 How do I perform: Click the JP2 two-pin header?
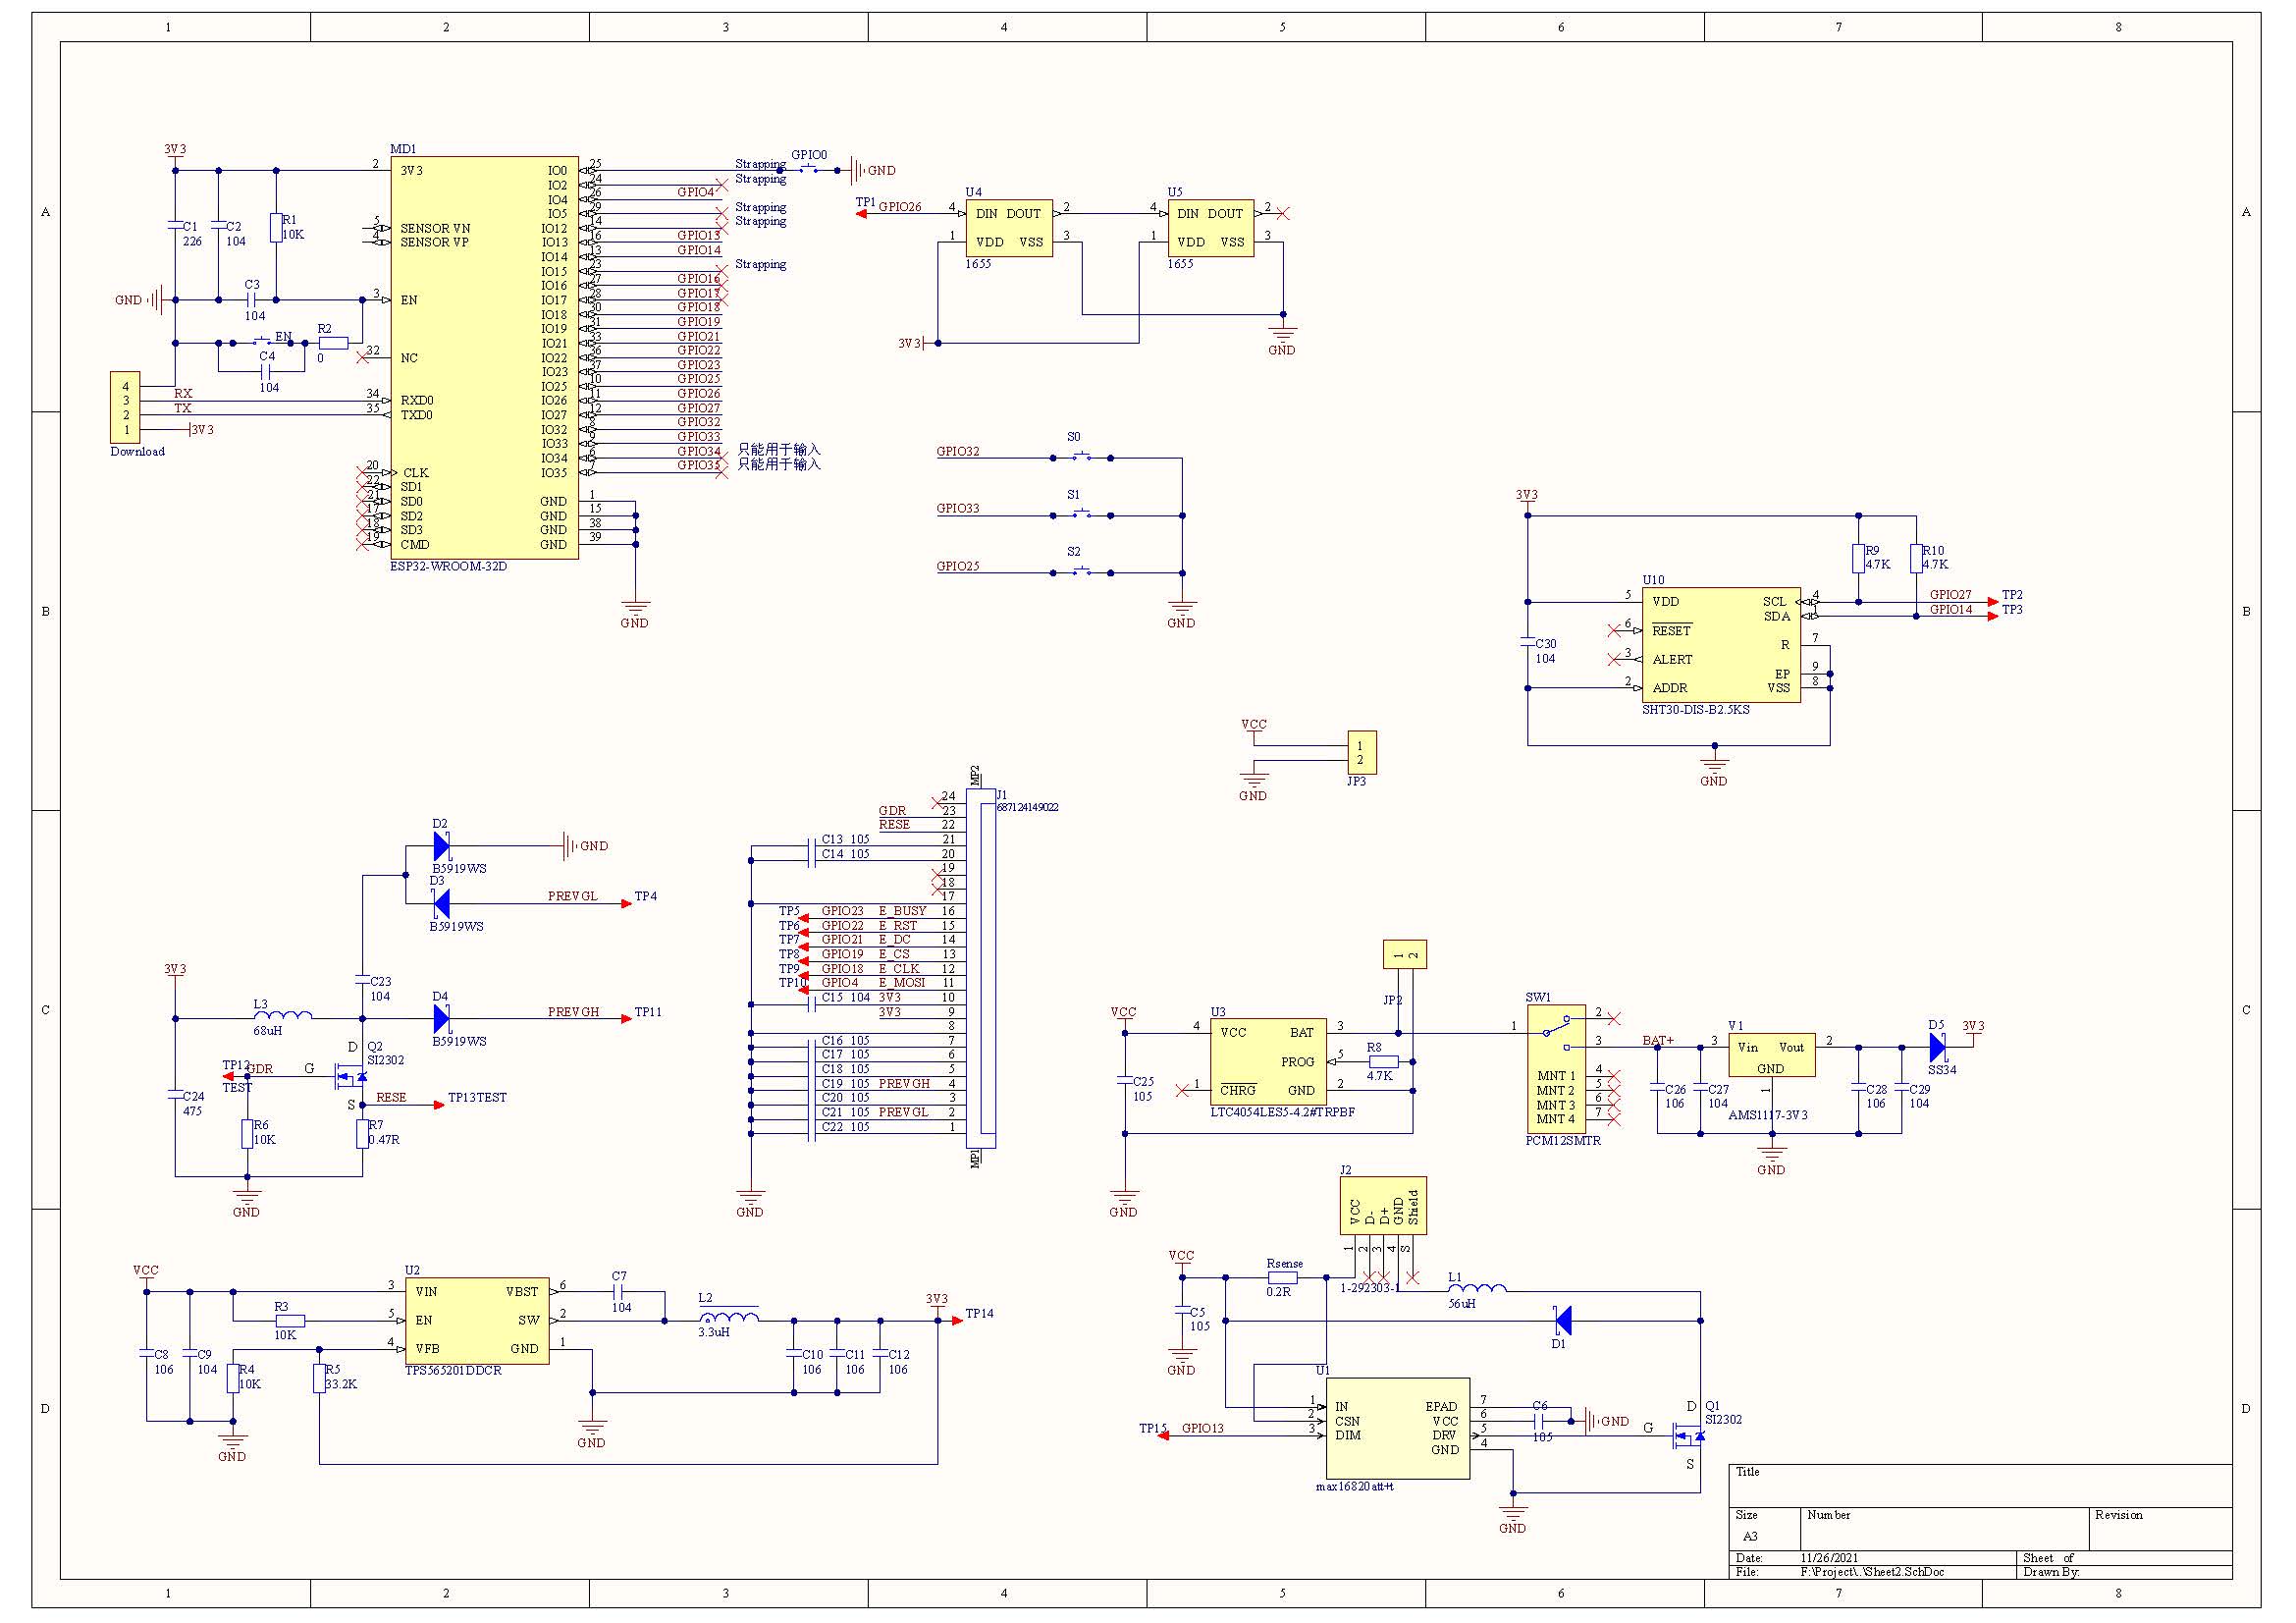click(1405, 954)
